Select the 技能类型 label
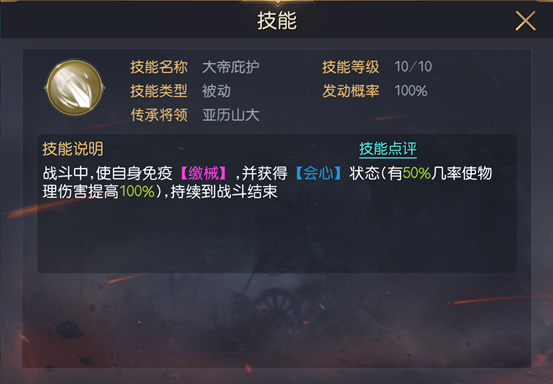Screen dimensions: 553x384 (159, 91)
